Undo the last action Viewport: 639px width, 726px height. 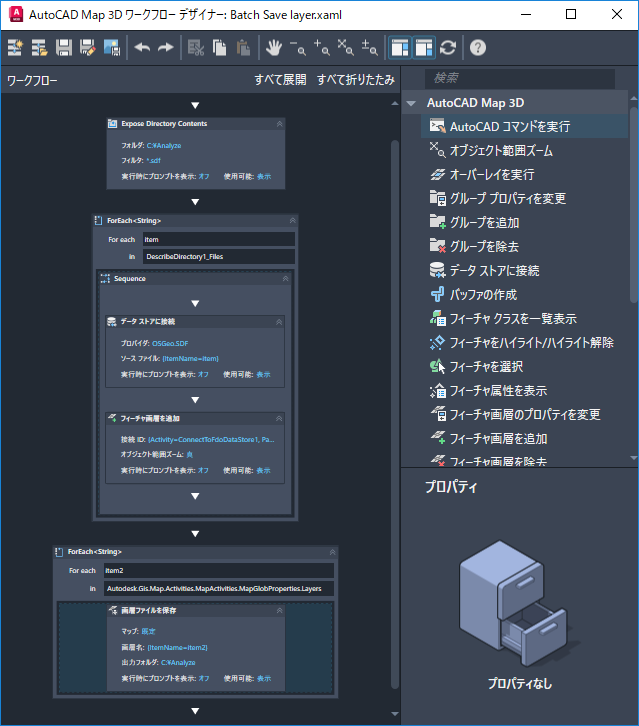[142, 48]
